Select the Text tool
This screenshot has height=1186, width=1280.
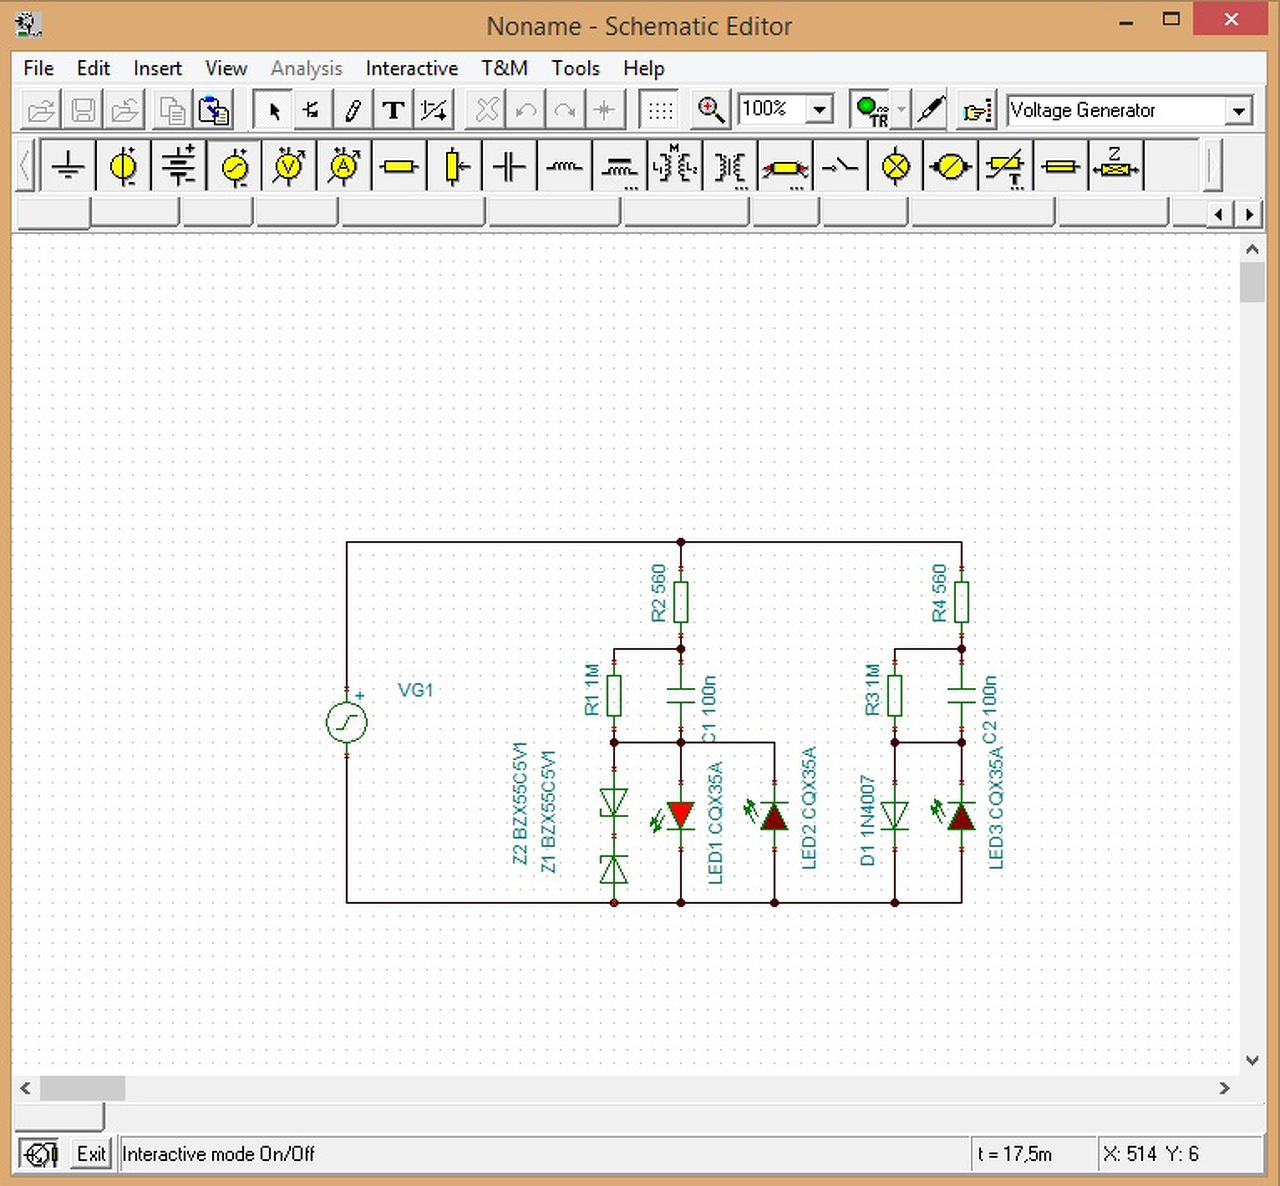point(393,110)
